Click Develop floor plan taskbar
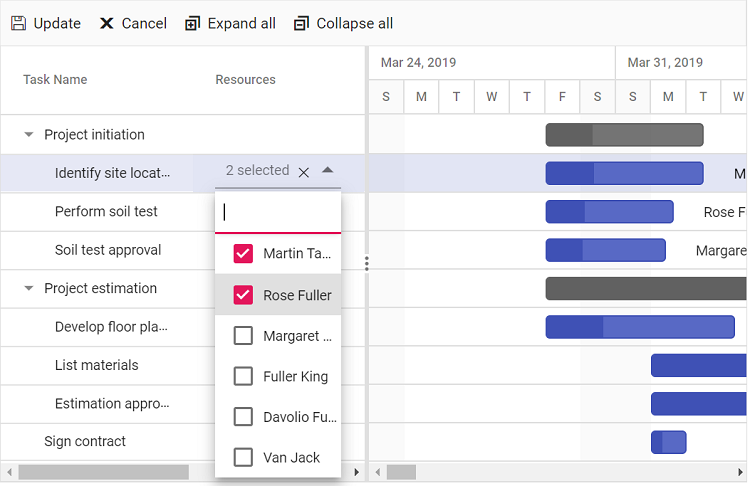 pyautogui.click(x=640, y=327)
